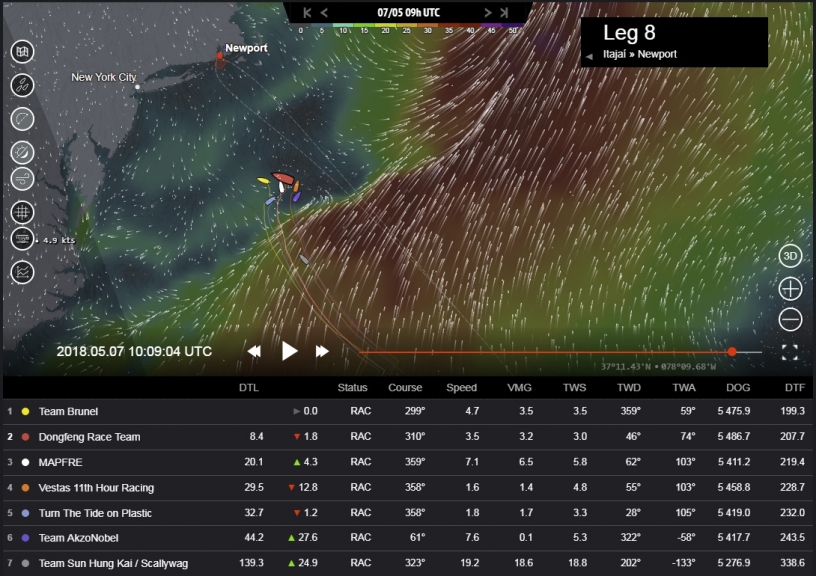Click the wind speed readout icon
Viewport: 816px width, 576px height.
tap(22, 239)
